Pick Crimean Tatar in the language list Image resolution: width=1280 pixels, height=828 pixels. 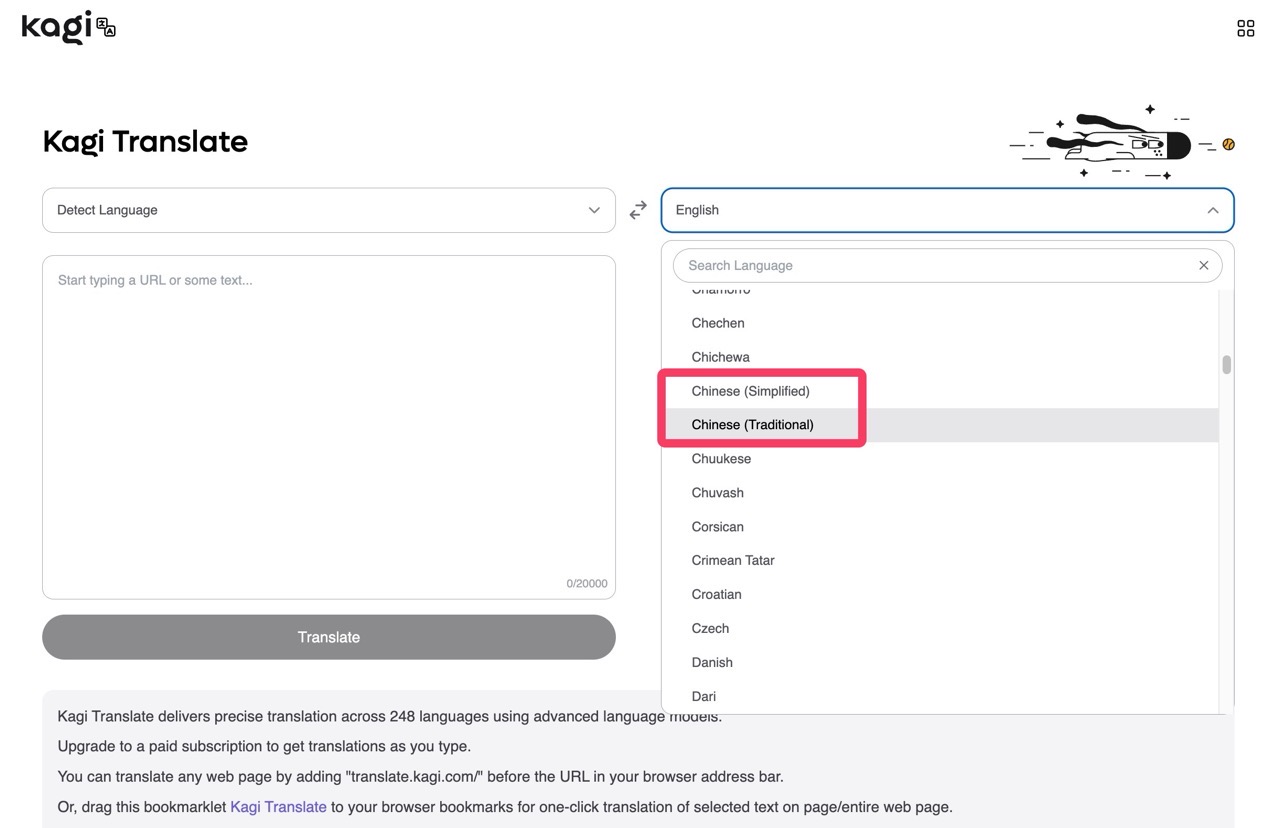click(x=940, y=561)
